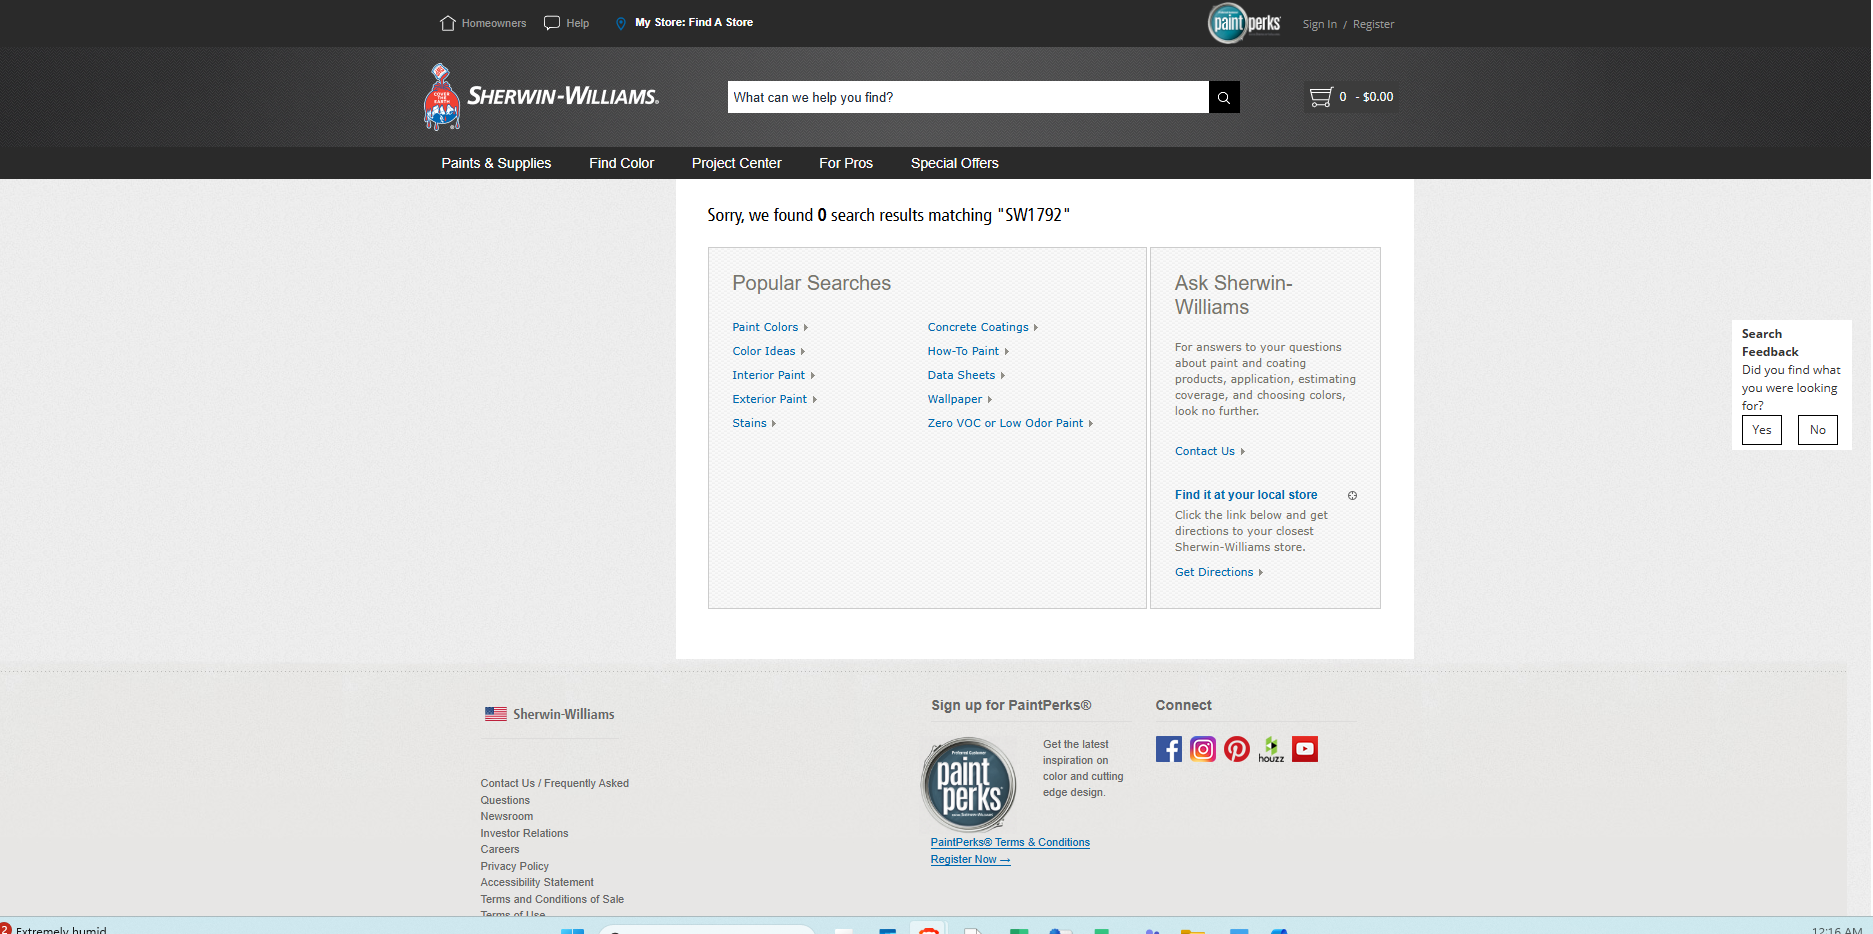The height and width of the screenshot is (934, 1873).
Task: Focus the 'What can we help you find?' field
Action: (968, 97)
